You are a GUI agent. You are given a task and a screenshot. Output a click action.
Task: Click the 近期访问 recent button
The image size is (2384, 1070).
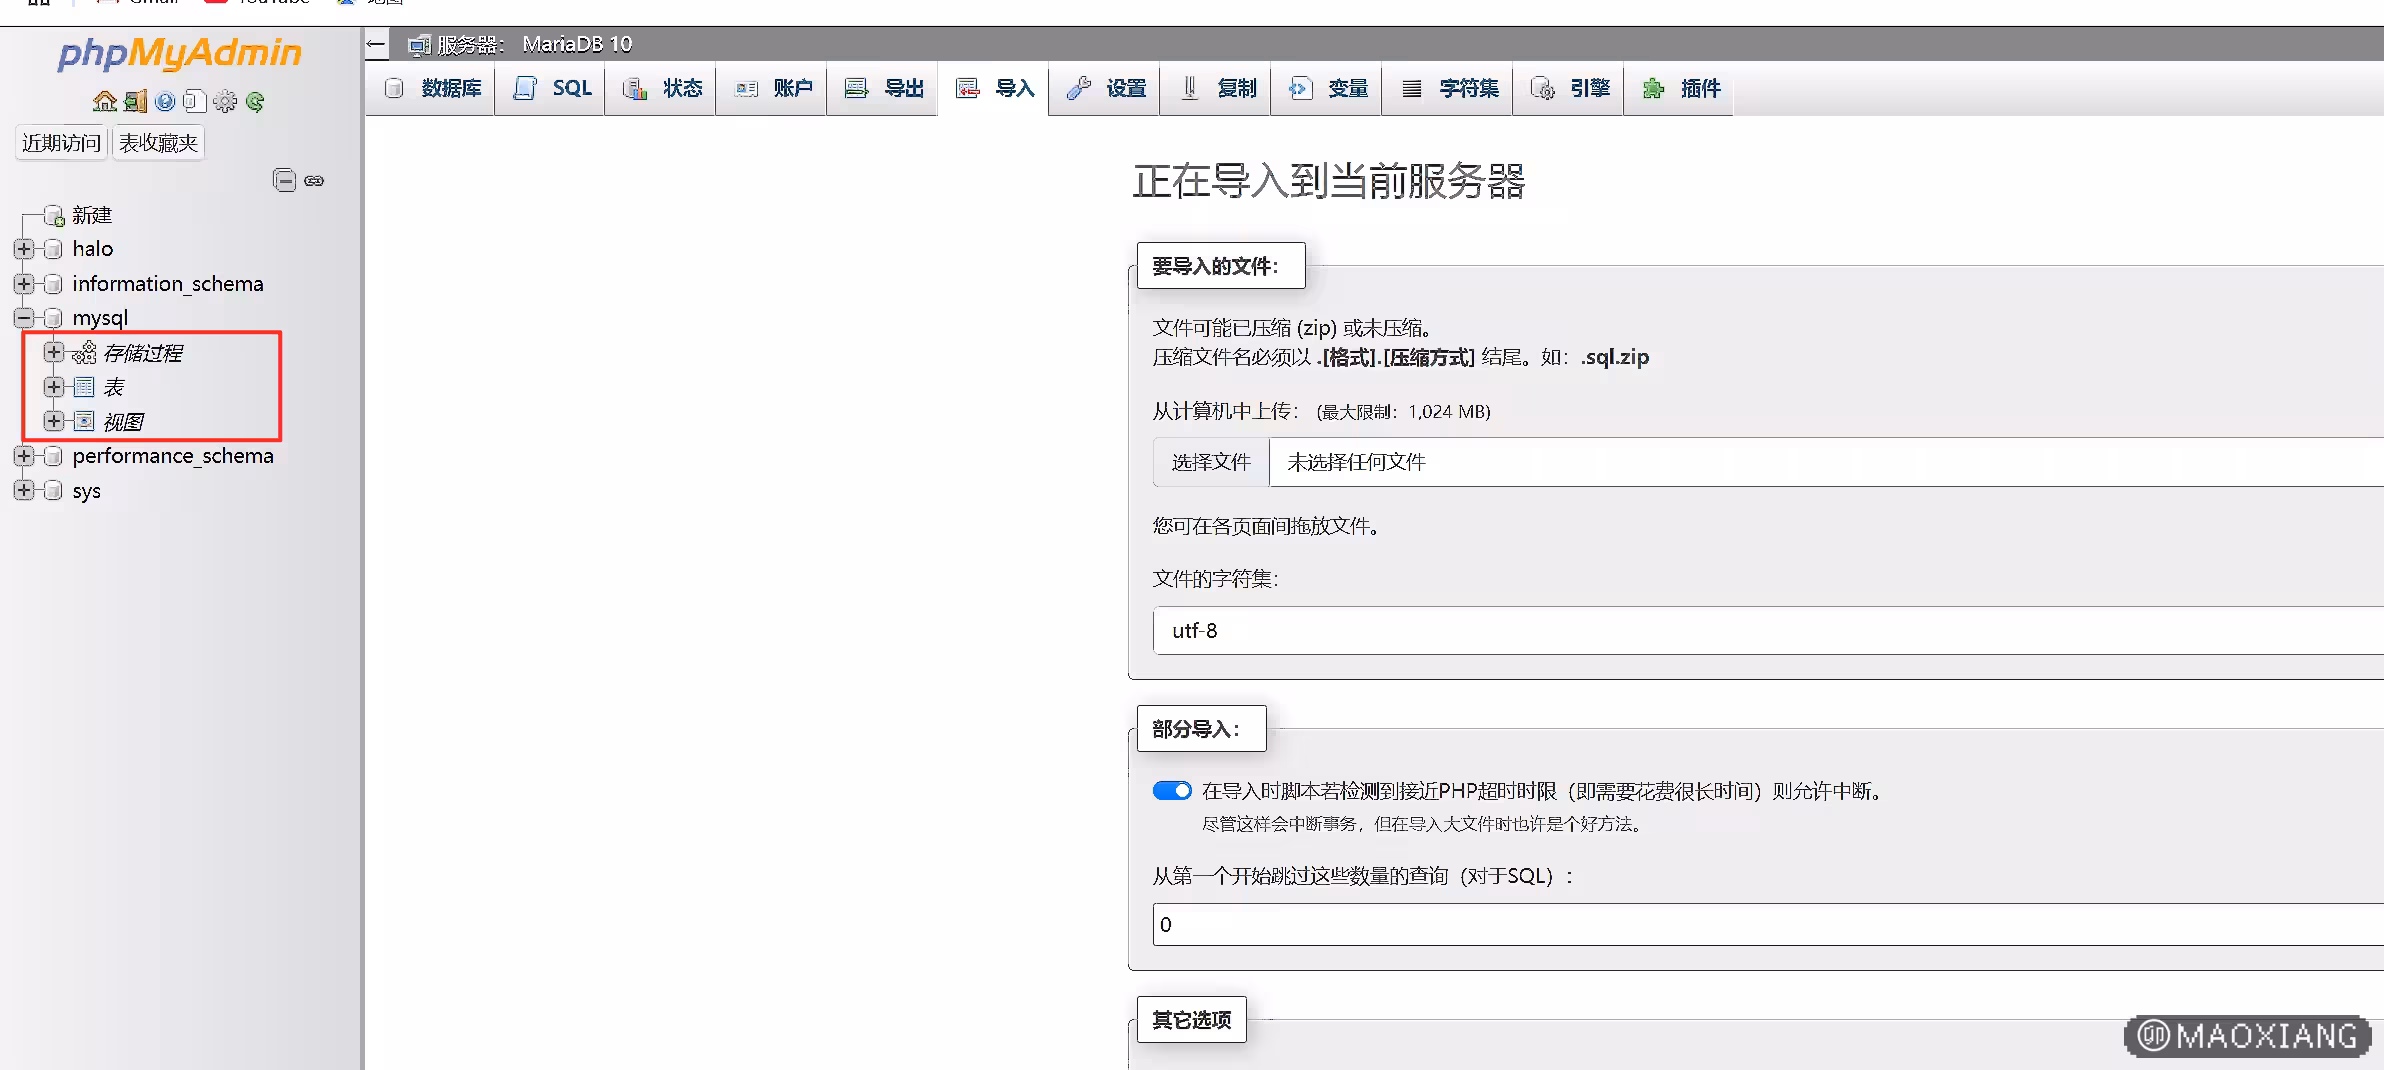coord(61,143)
